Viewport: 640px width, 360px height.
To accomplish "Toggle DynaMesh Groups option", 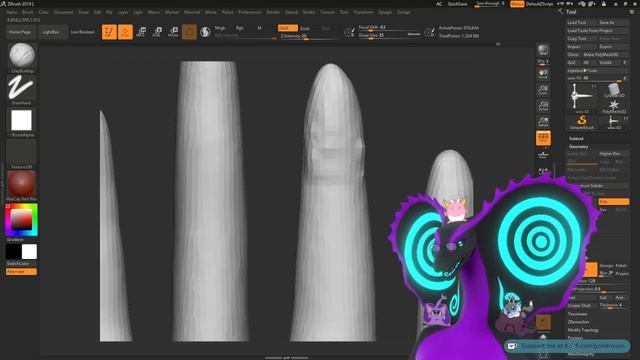I will pyautogui.click(x=606, y=266).
